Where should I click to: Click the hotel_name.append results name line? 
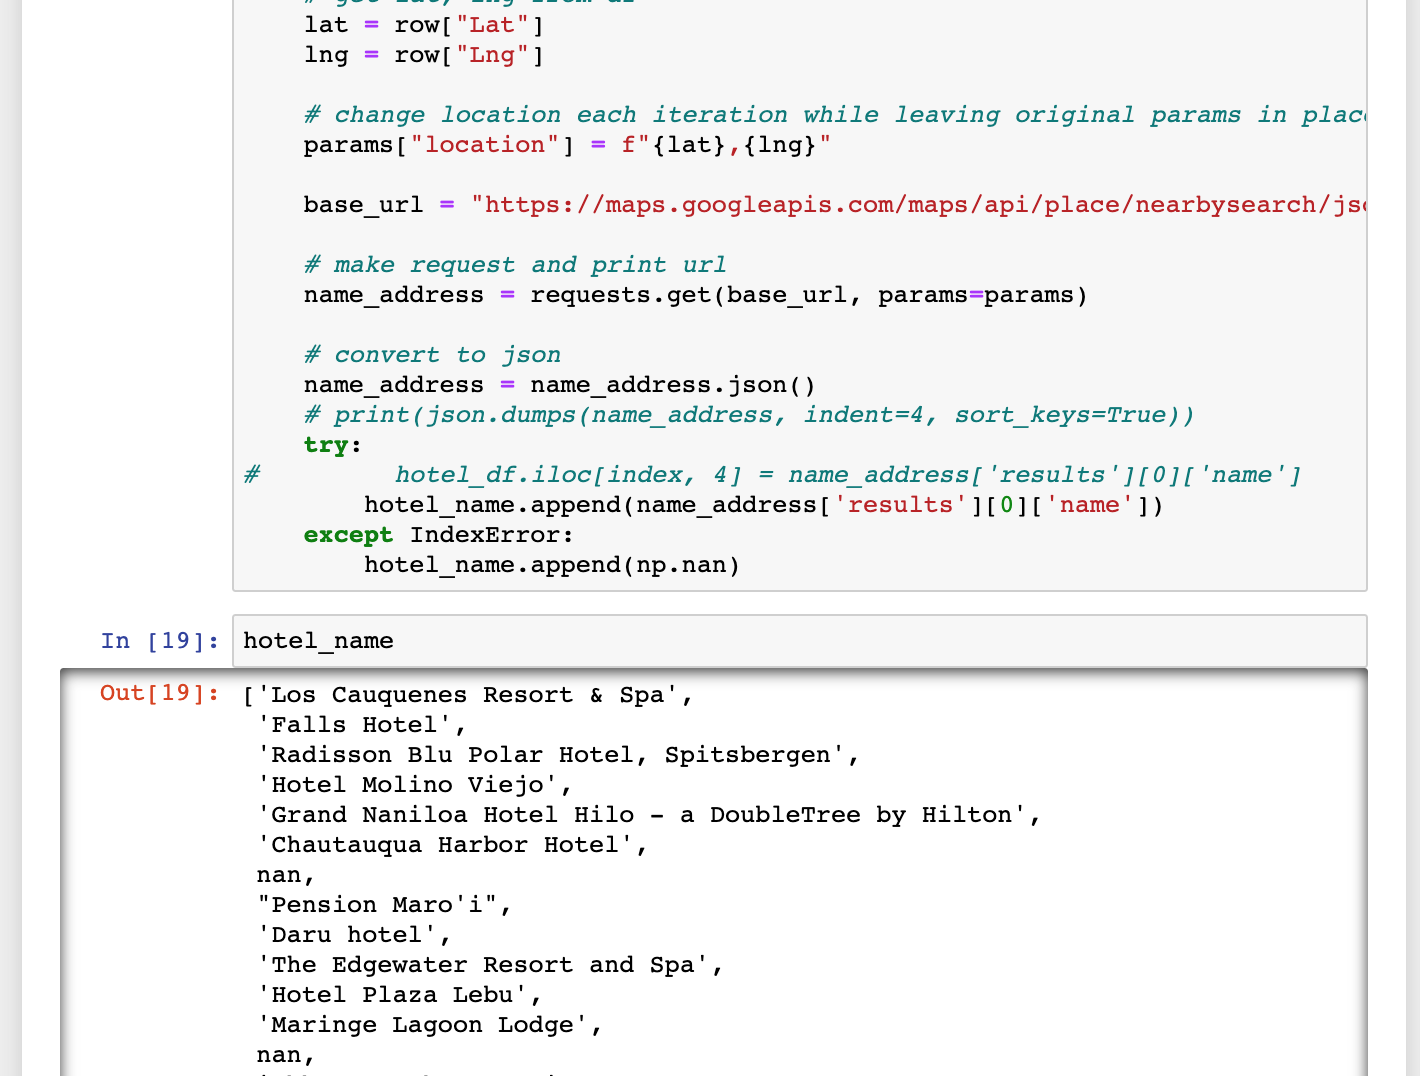[764, 505]
